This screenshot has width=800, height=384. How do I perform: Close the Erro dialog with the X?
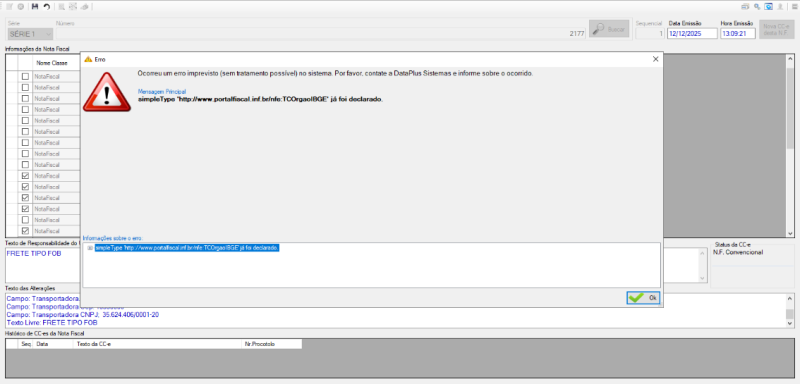tap(656, 59)
